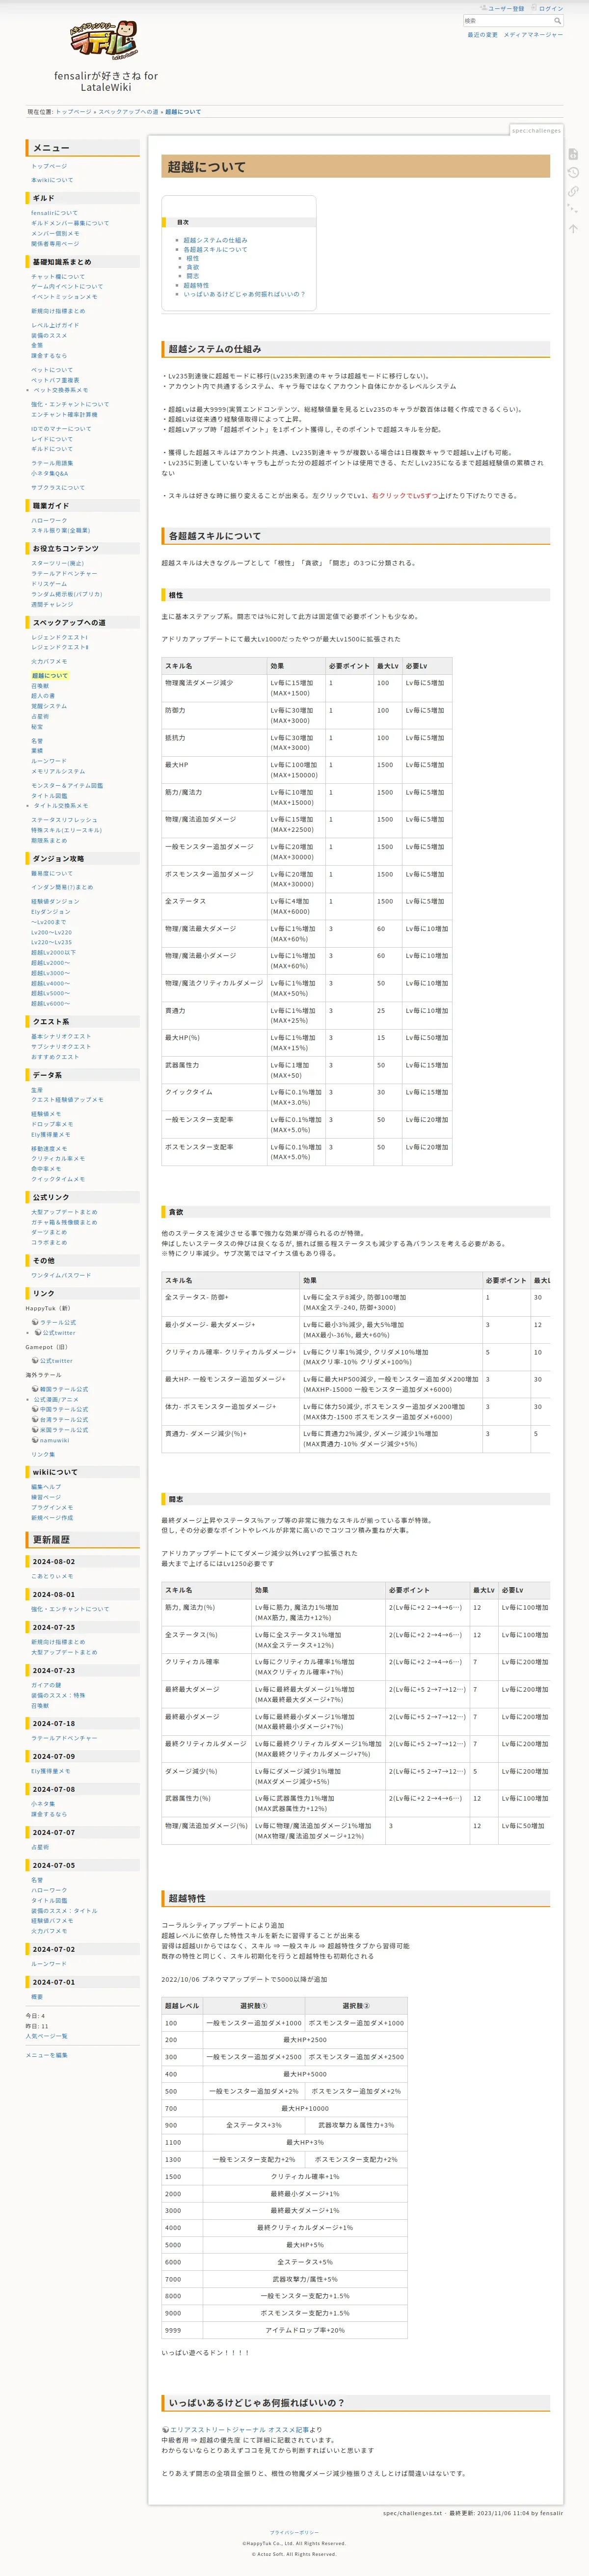The height and width of the screenshot is (2576, 589).
Task: Select highlighted sidebar item 超越について
Action: [x=50, y=675]
